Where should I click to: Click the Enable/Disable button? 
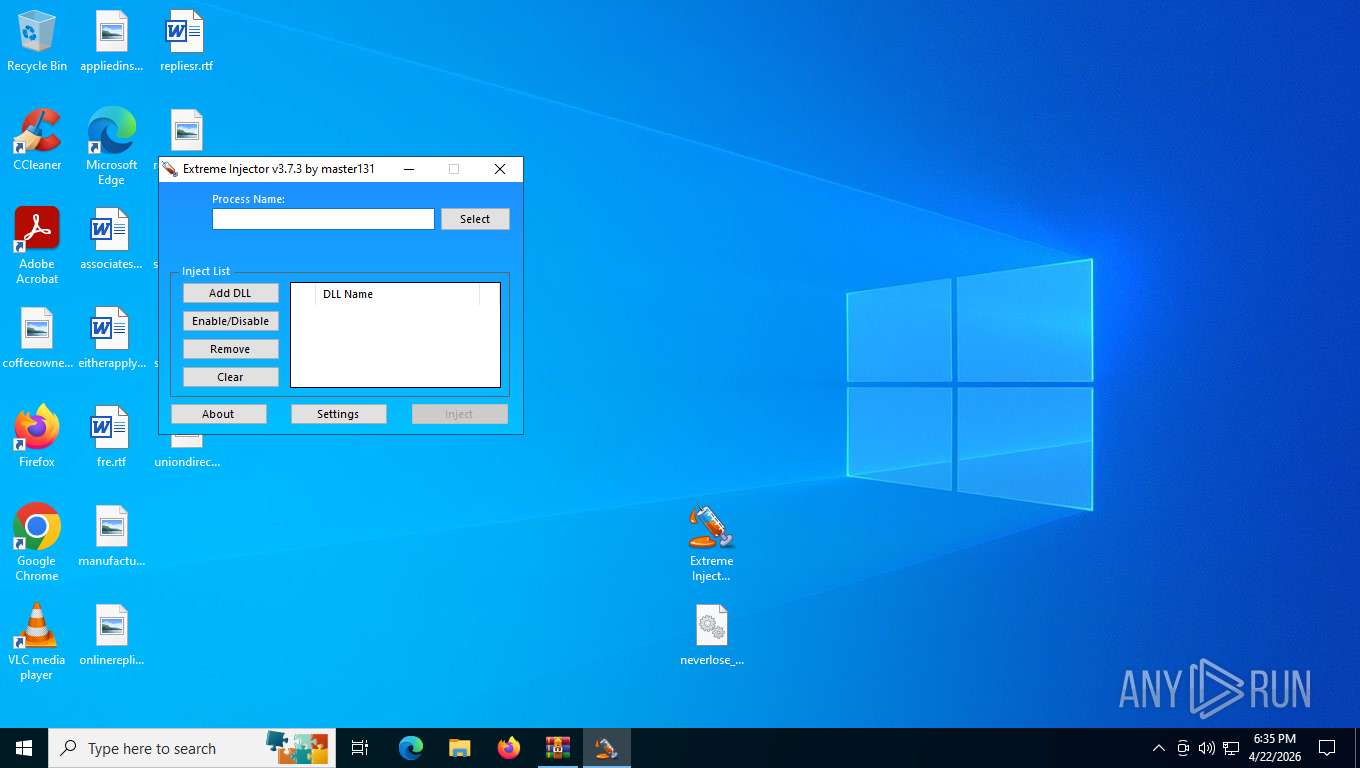[x=230, y=321]
